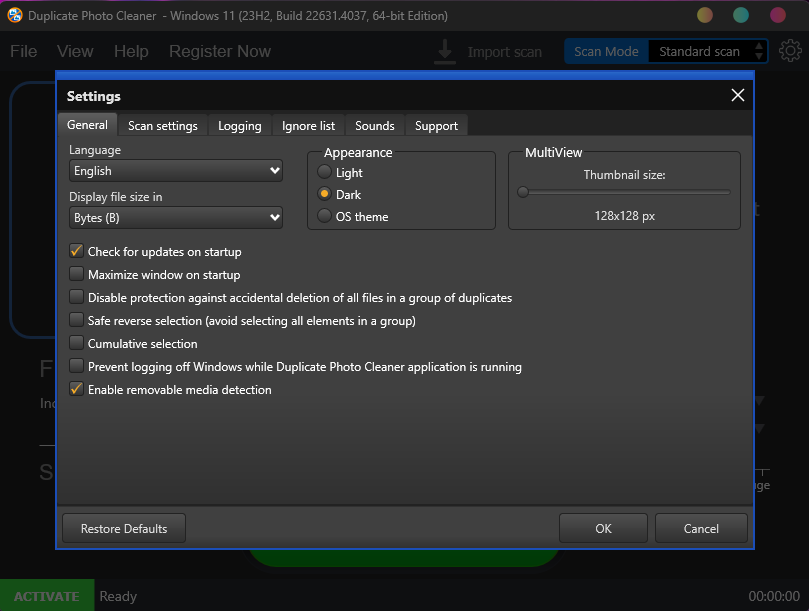The height and width of the screenshot is (611, 809).
Task: Close the Settings dialog with X
Action: coord(738,95)
